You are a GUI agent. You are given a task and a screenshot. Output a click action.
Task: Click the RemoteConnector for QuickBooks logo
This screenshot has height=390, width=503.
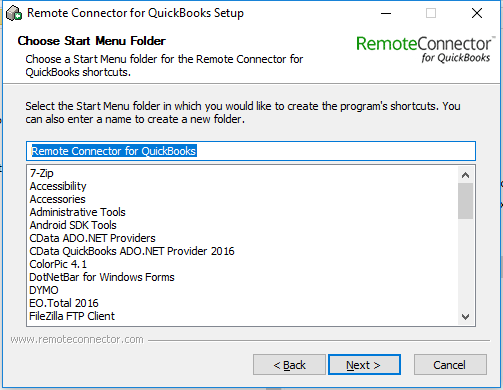pyautogui.click(x=424, y=49)
